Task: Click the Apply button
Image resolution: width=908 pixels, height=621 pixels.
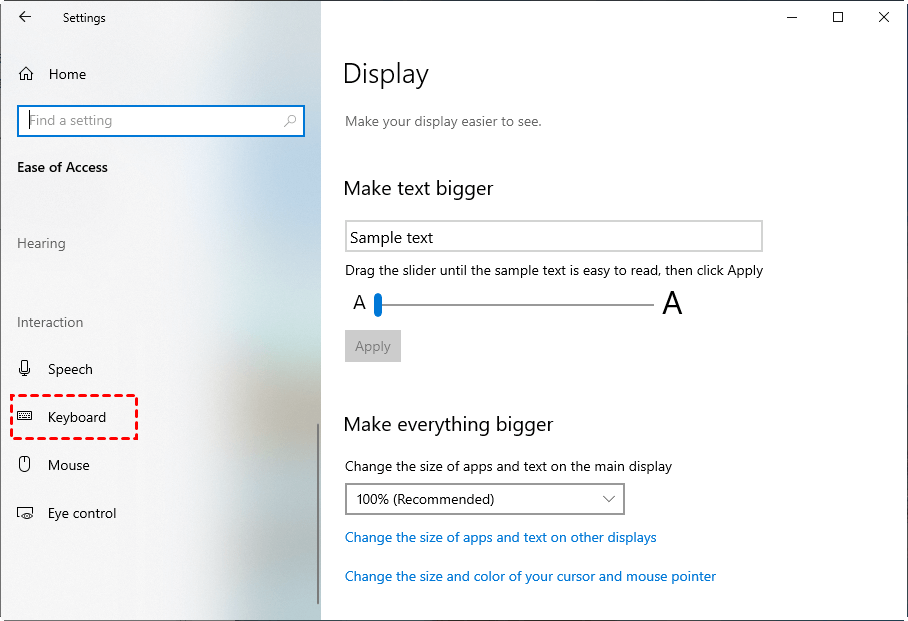Action: coord(373,346)
